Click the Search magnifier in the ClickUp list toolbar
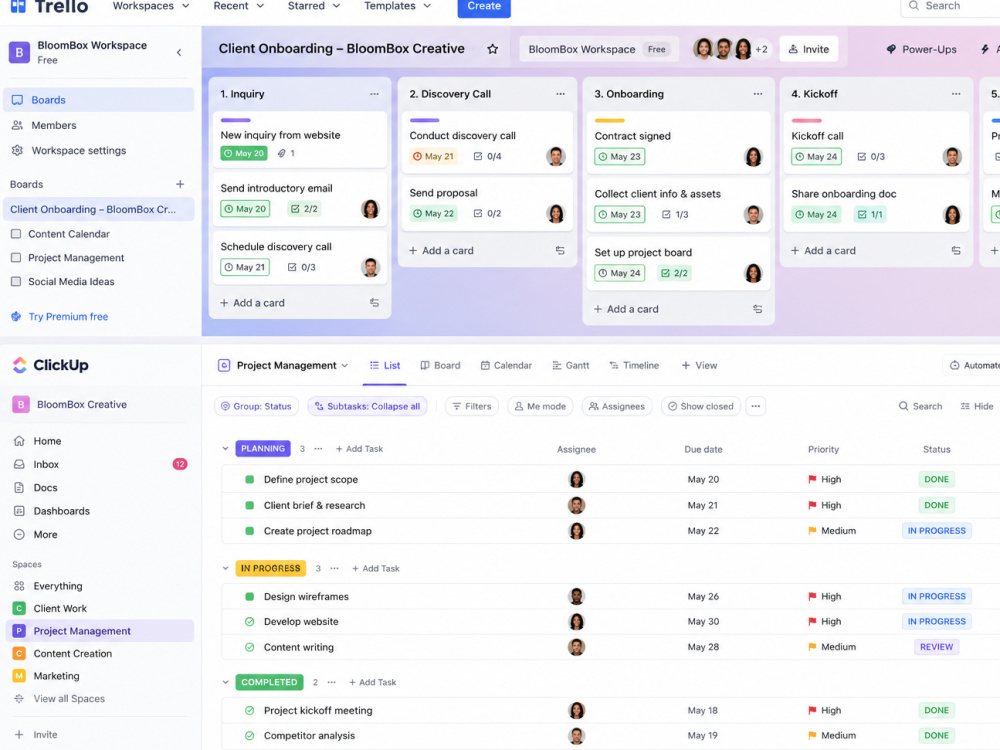The height and width of the screenshot is (750, 1000). pos(903,406)
